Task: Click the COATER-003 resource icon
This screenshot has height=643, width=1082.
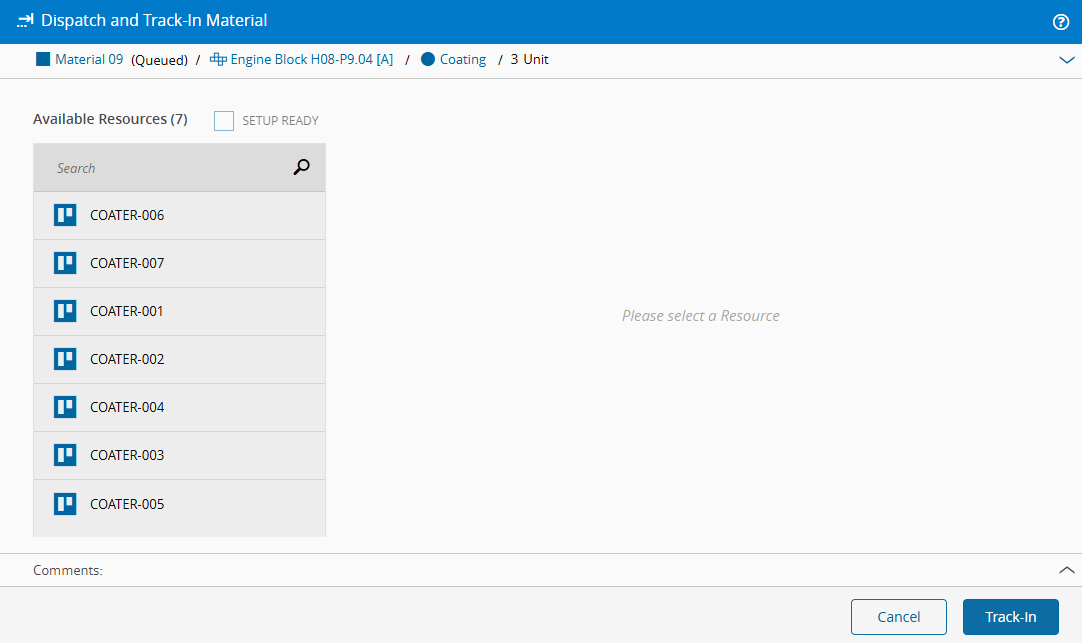Action: (x=65, y=455)
